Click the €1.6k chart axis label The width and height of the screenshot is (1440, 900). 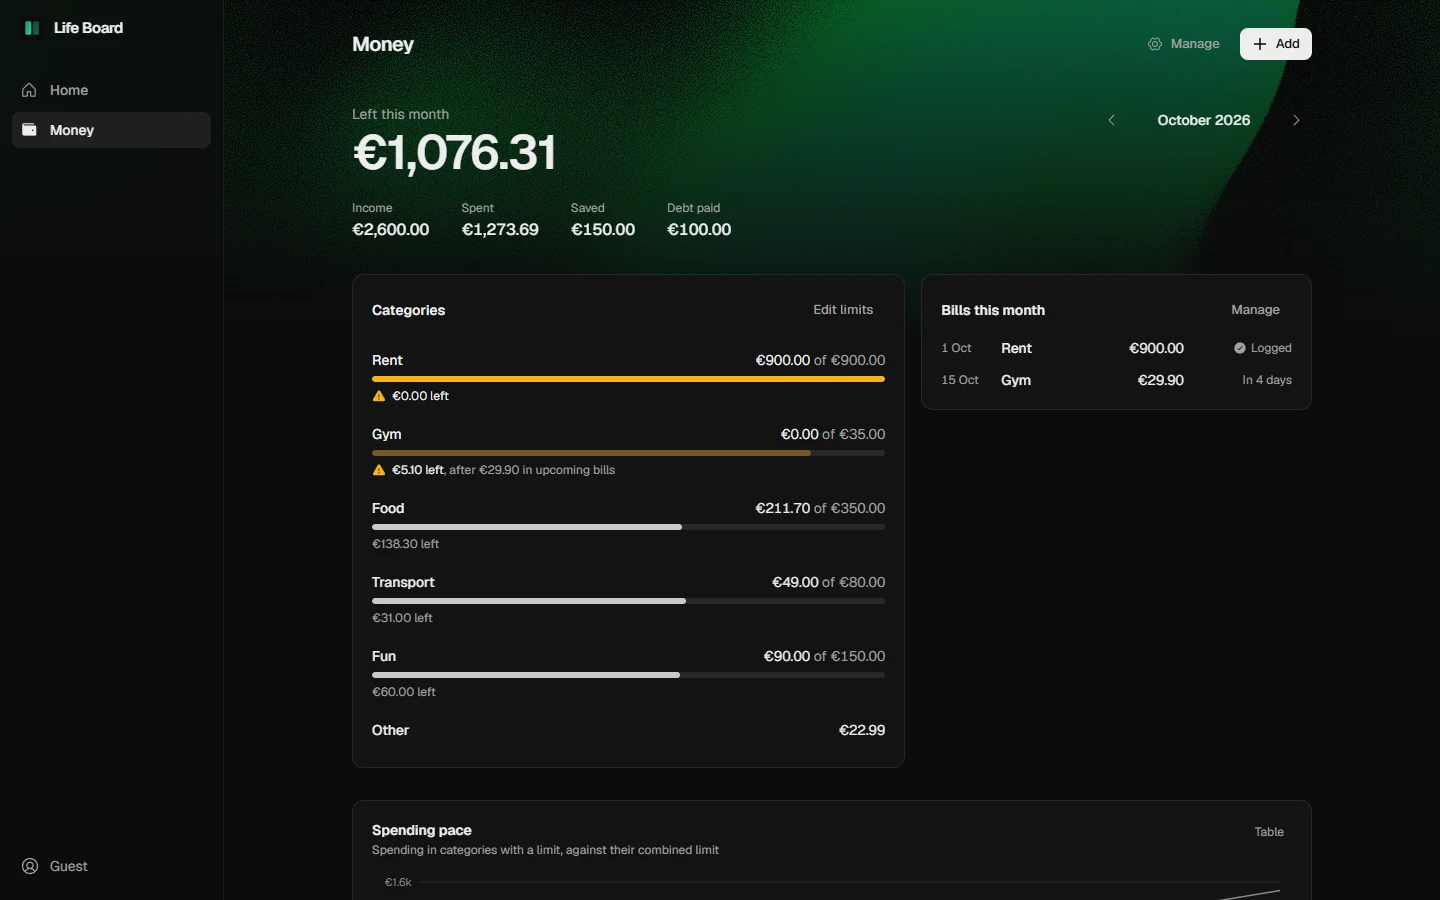[x=398, y=882]
